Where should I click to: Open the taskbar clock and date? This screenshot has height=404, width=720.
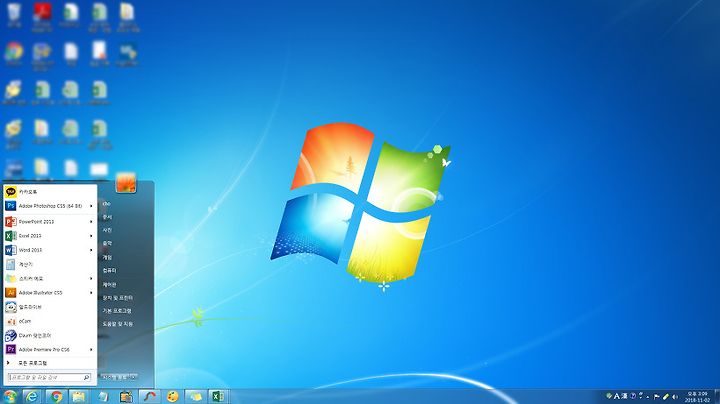click(697, 397)
